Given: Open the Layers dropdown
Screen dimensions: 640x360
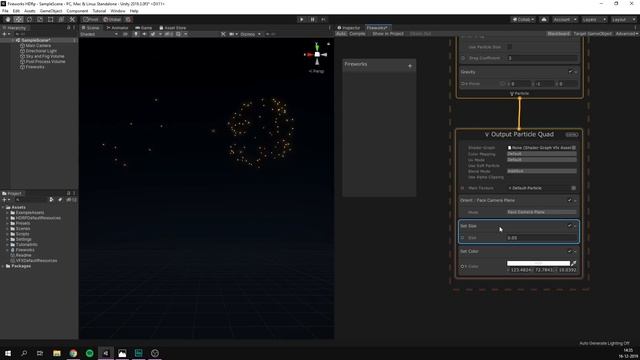Looking at the screenshot, I should pos(594,19).
